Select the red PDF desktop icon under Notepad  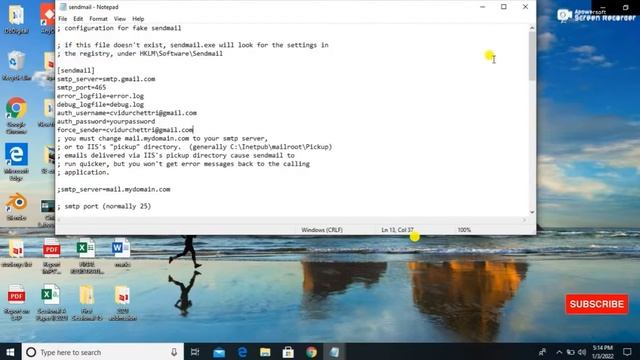pyautogui.click(x=51, y=256)
